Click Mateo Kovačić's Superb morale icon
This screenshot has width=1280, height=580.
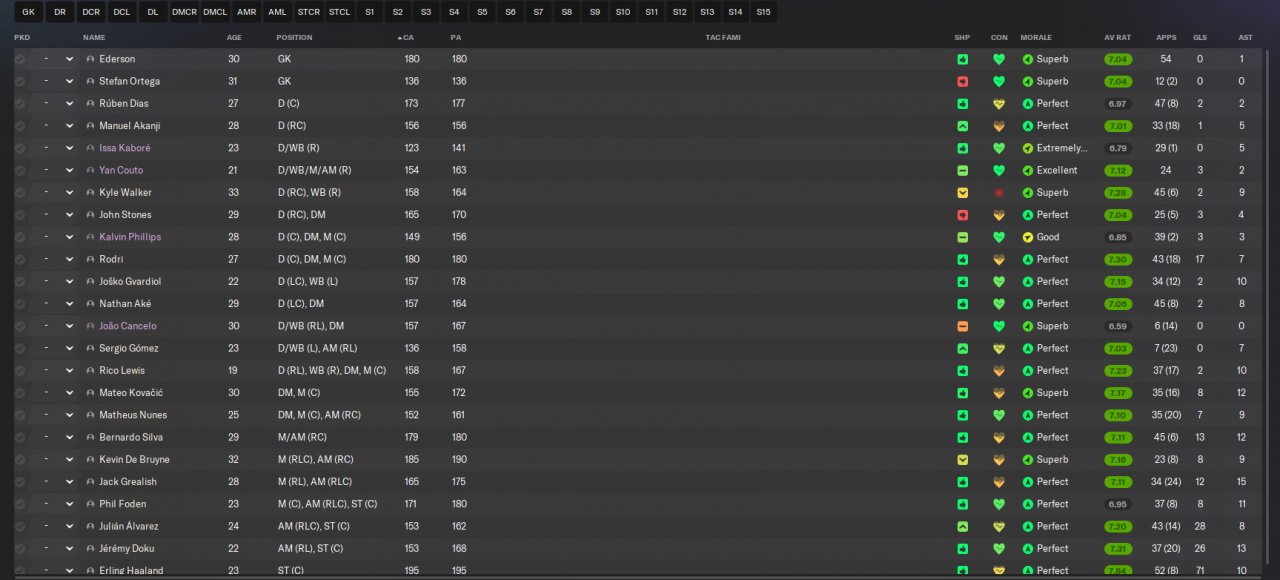[x=1027, y=393]
